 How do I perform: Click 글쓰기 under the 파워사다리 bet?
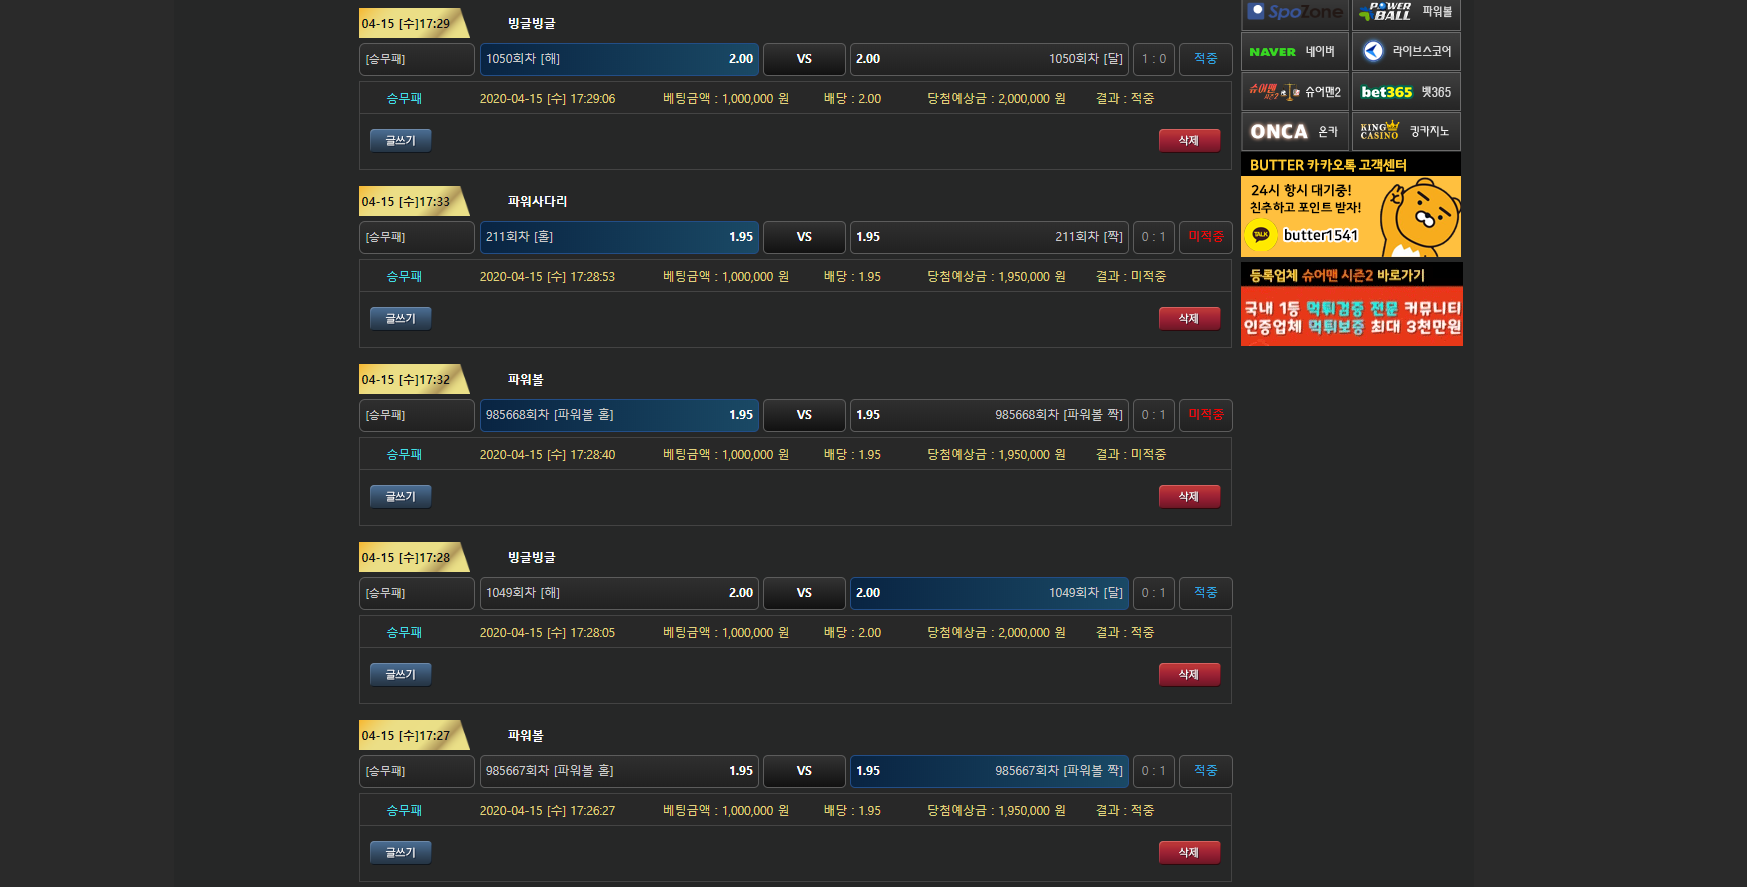400,318
